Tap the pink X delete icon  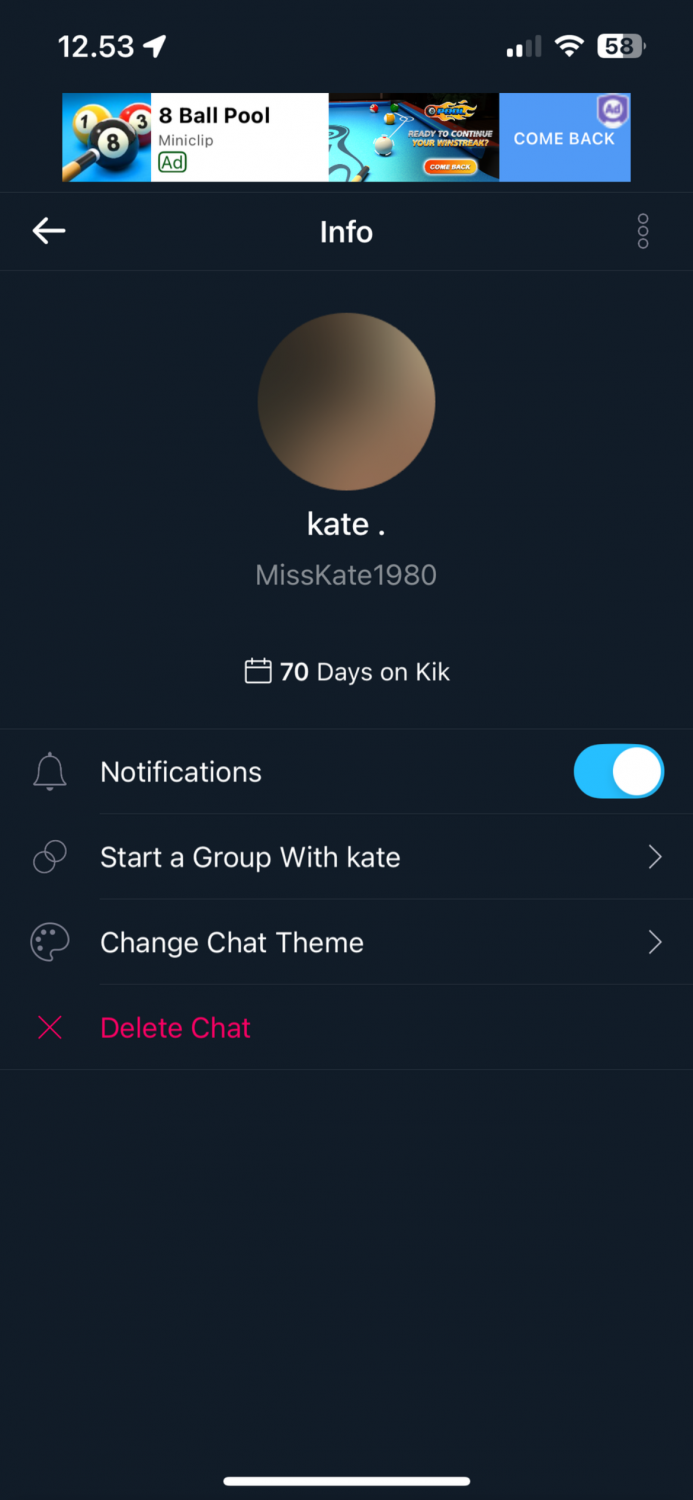click(50, 1027)
